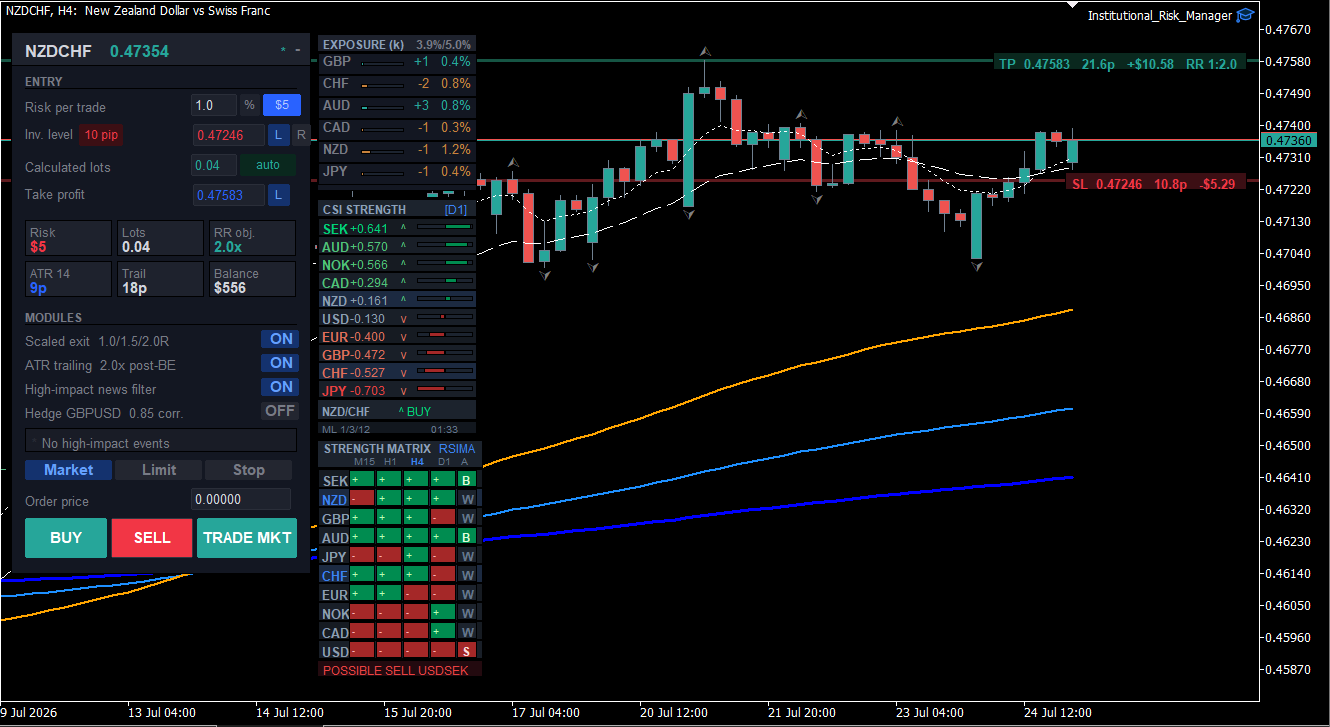Open the RSIMA mode selector in Strength Matrix

457,449
